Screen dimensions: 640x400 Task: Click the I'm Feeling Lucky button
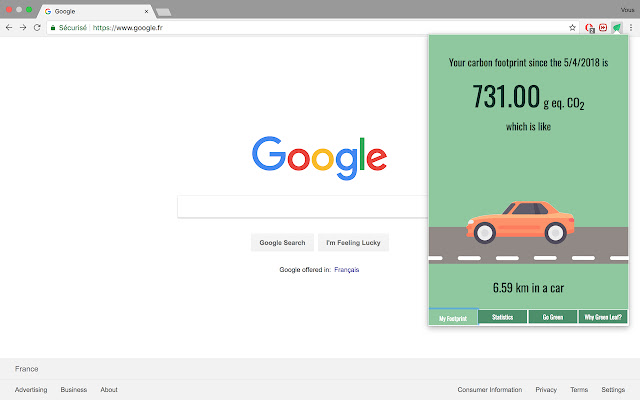(x=353, y=242)
